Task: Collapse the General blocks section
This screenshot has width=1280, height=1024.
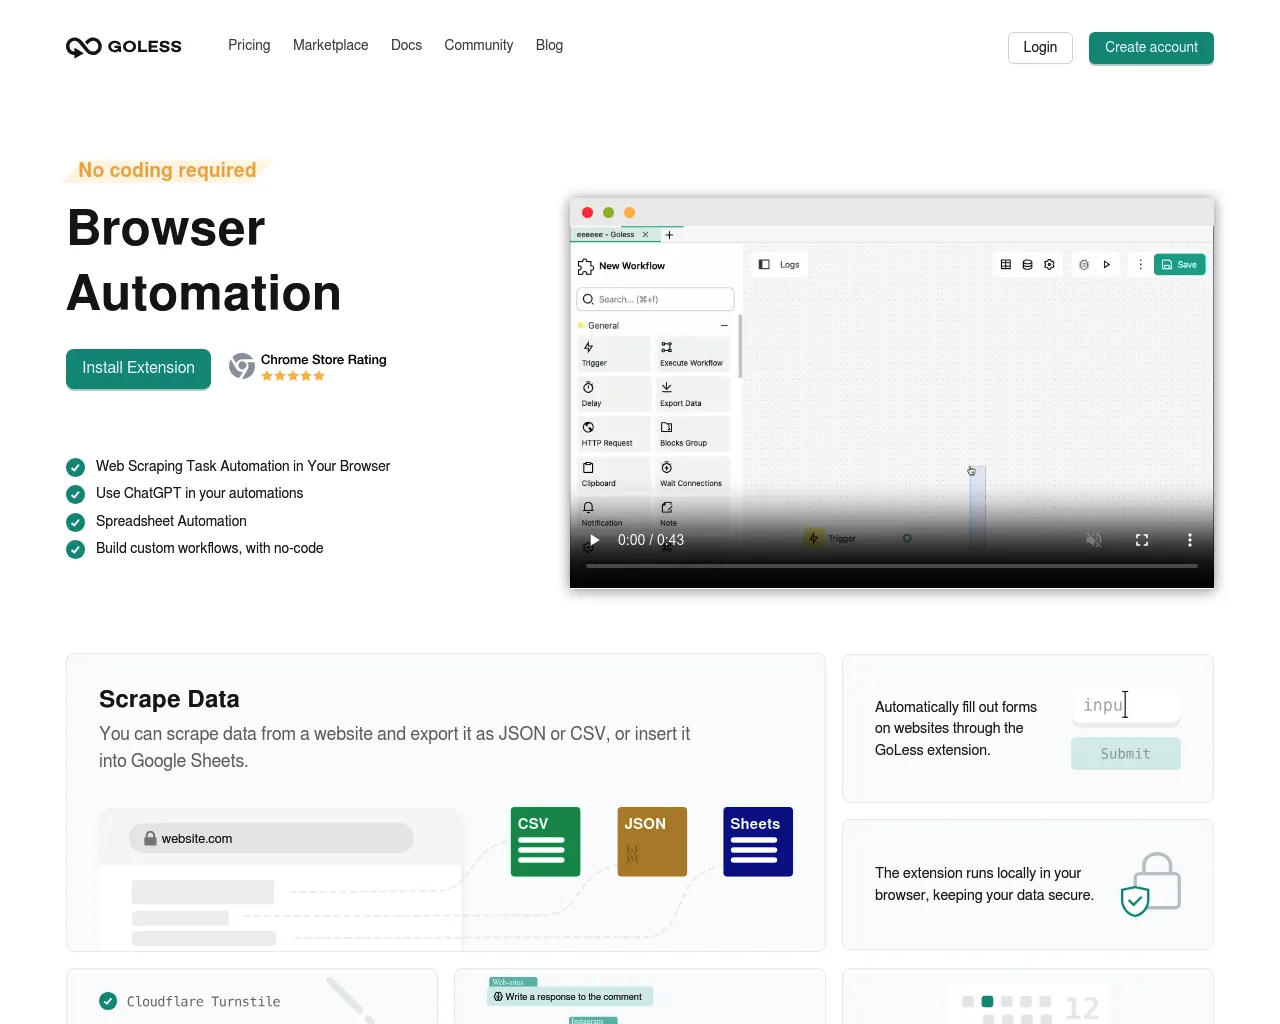Action: (x=723, y=325)
